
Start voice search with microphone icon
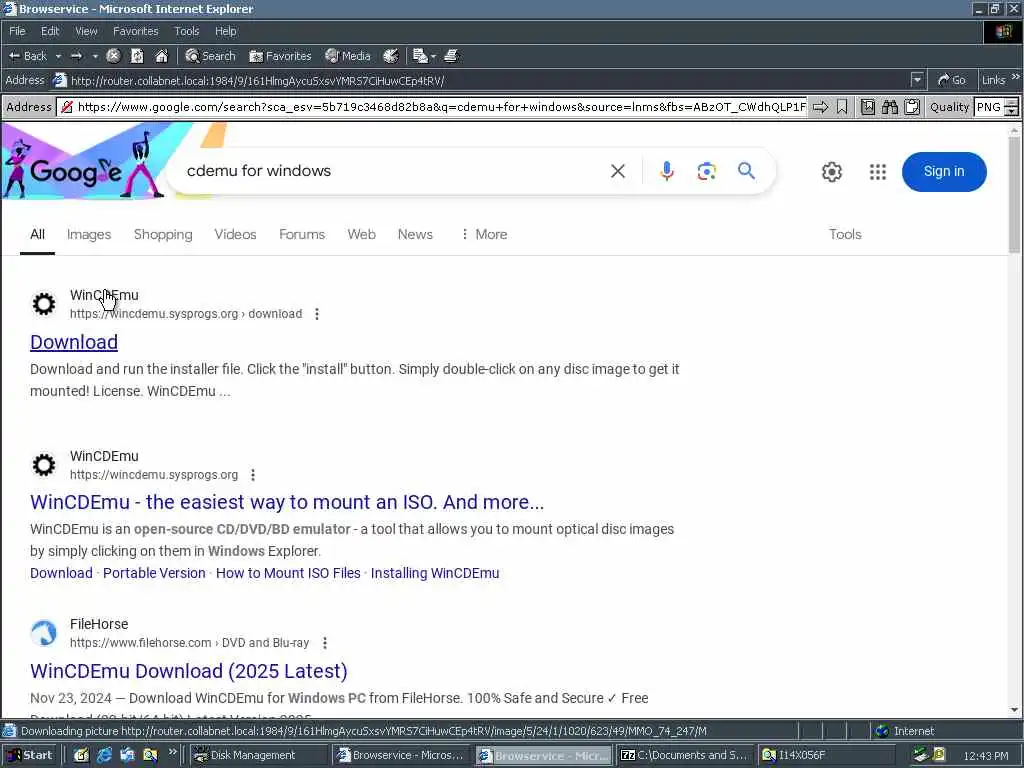[x=667, y=171]
